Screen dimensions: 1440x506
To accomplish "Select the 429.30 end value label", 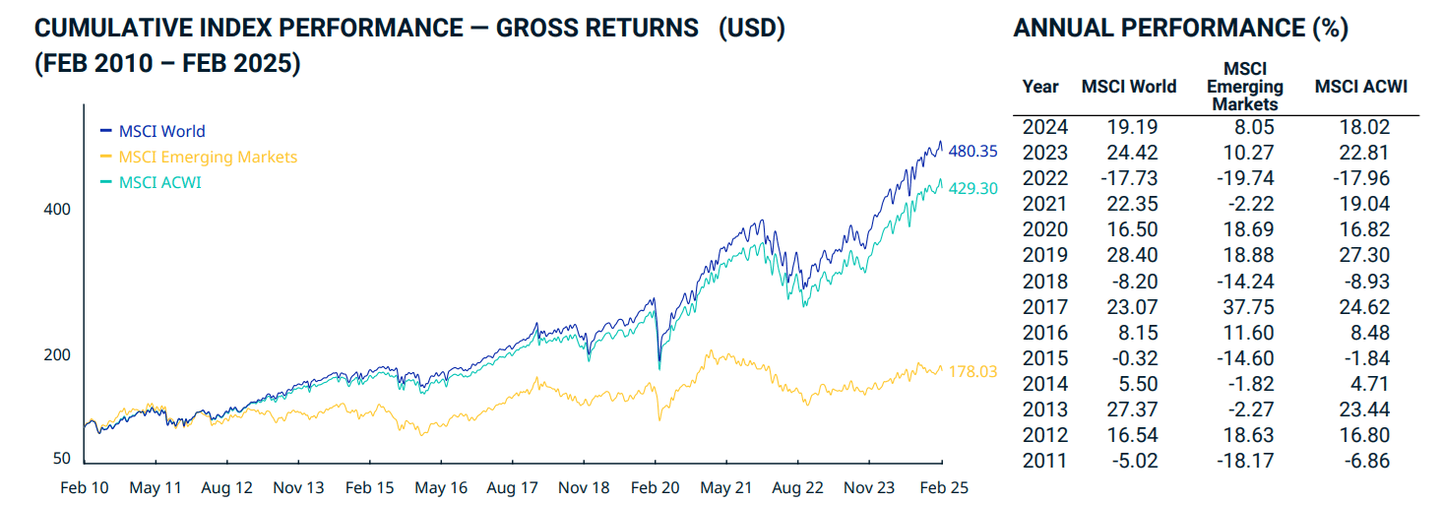I will [973, 188].
